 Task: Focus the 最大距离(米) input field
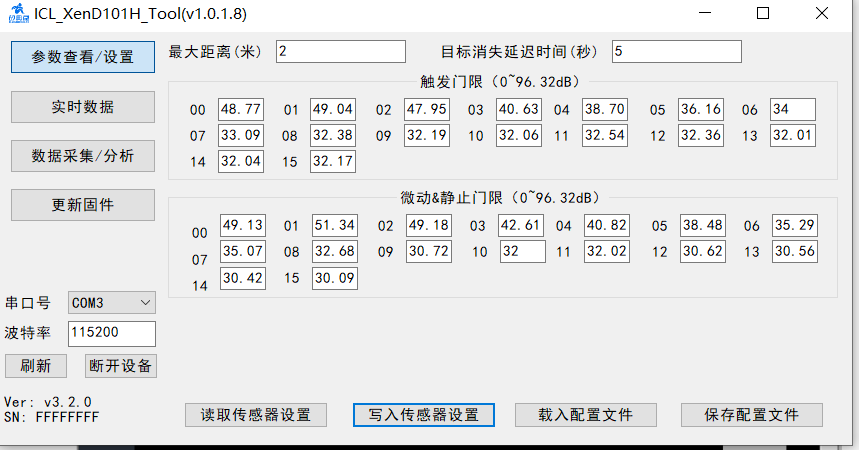click(x=341, y=51)
